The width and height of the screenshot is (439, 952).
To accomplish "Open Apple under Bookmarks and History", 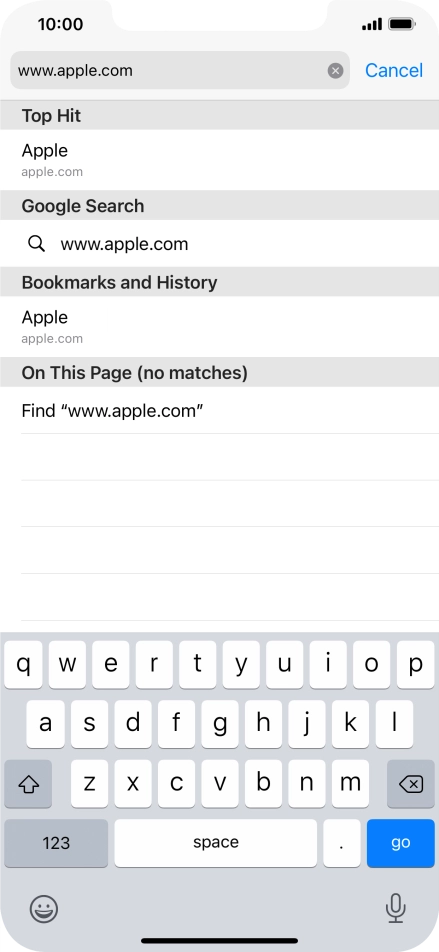I will (x=219, y=327).
